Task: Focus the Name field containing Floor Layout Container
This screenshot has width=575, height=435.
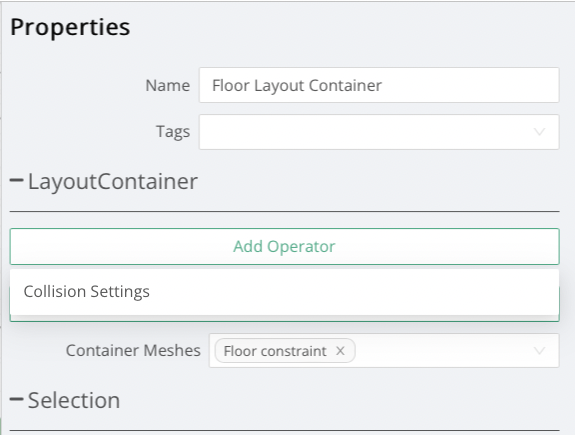Action: point(379,85)
